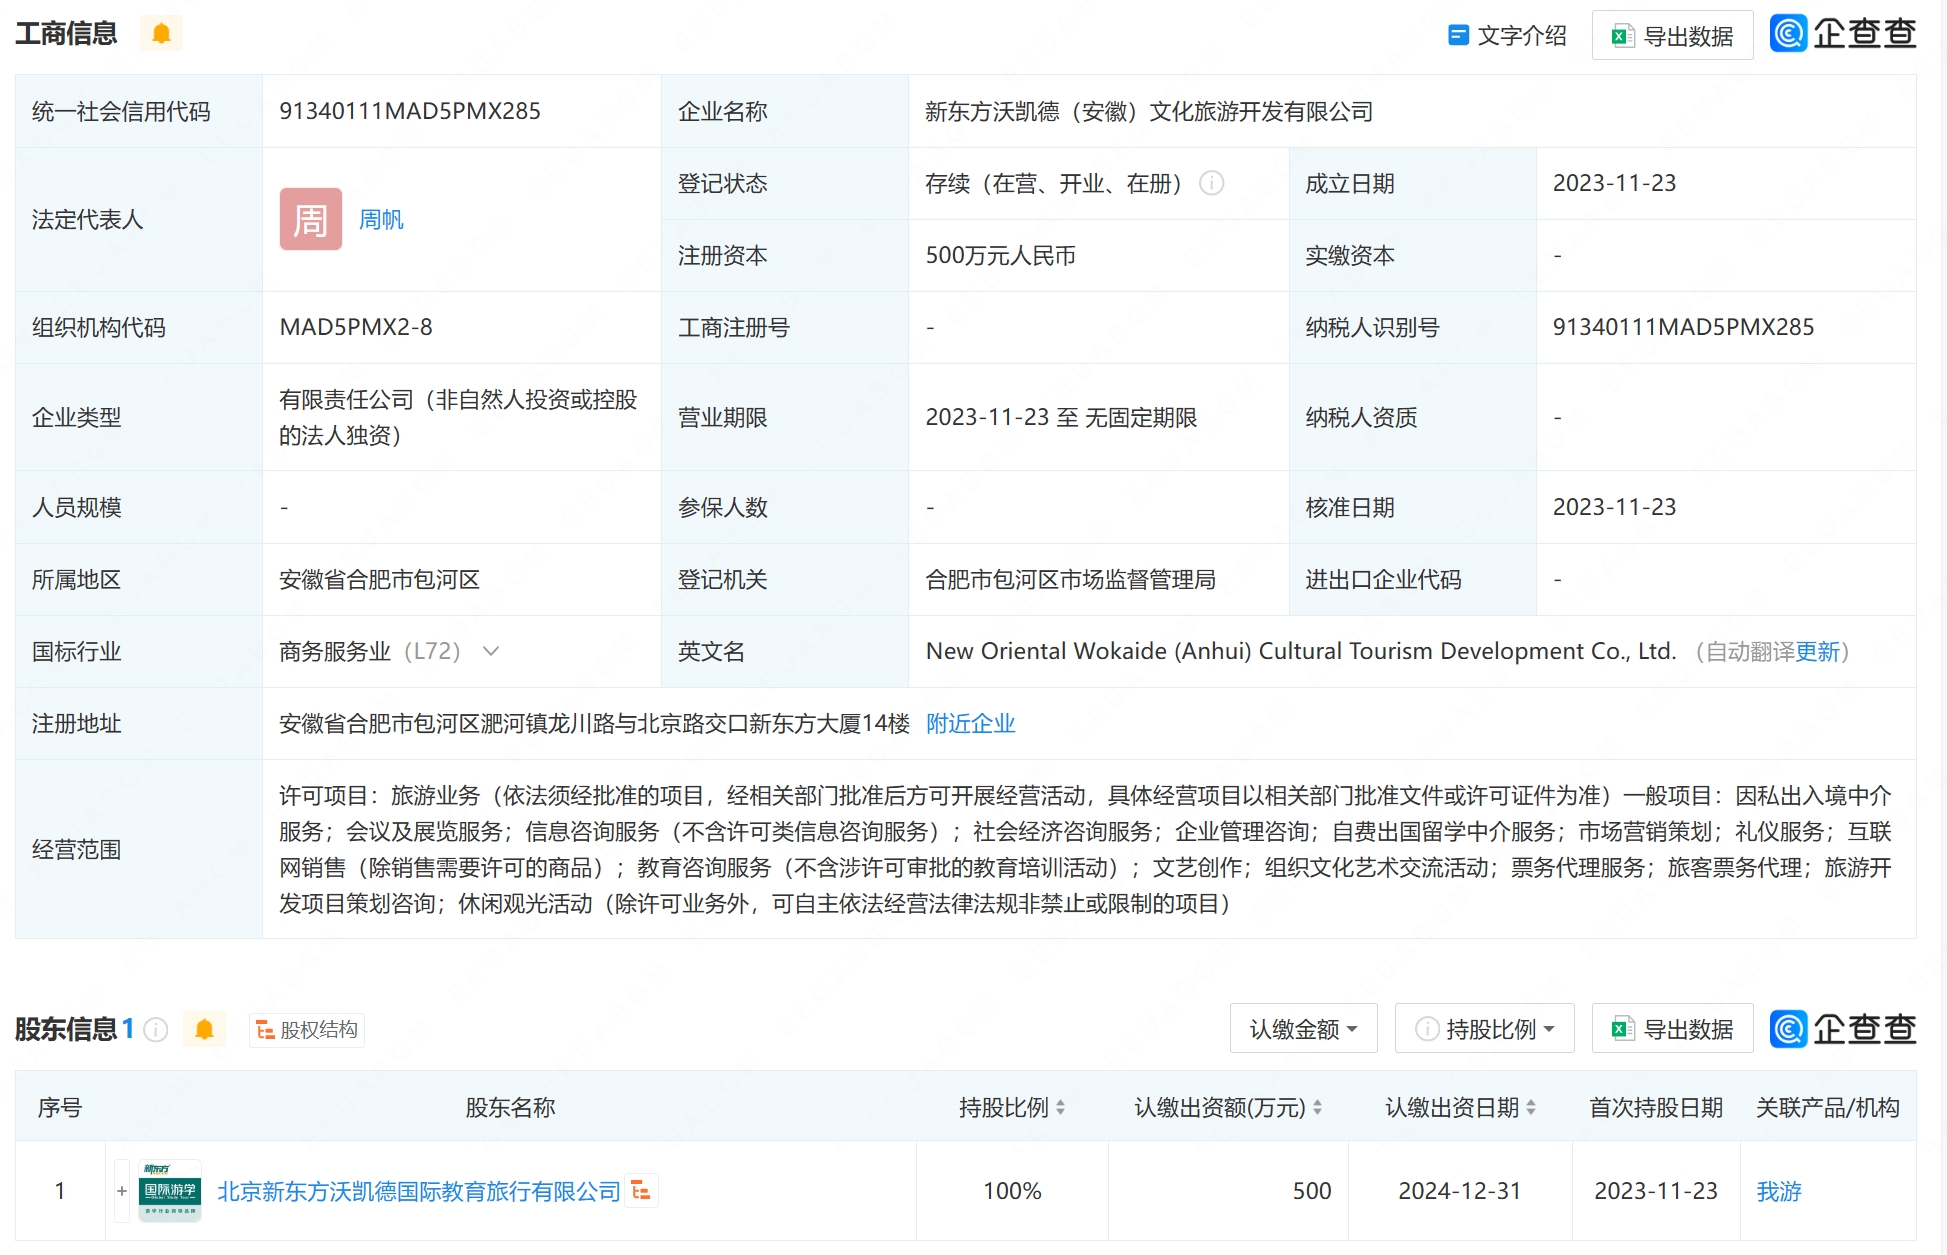Viewport: 1947px width, 1255px height.
Task: Click the 2024-12-31 contribution date cell
Action: pos(1459,1191)
